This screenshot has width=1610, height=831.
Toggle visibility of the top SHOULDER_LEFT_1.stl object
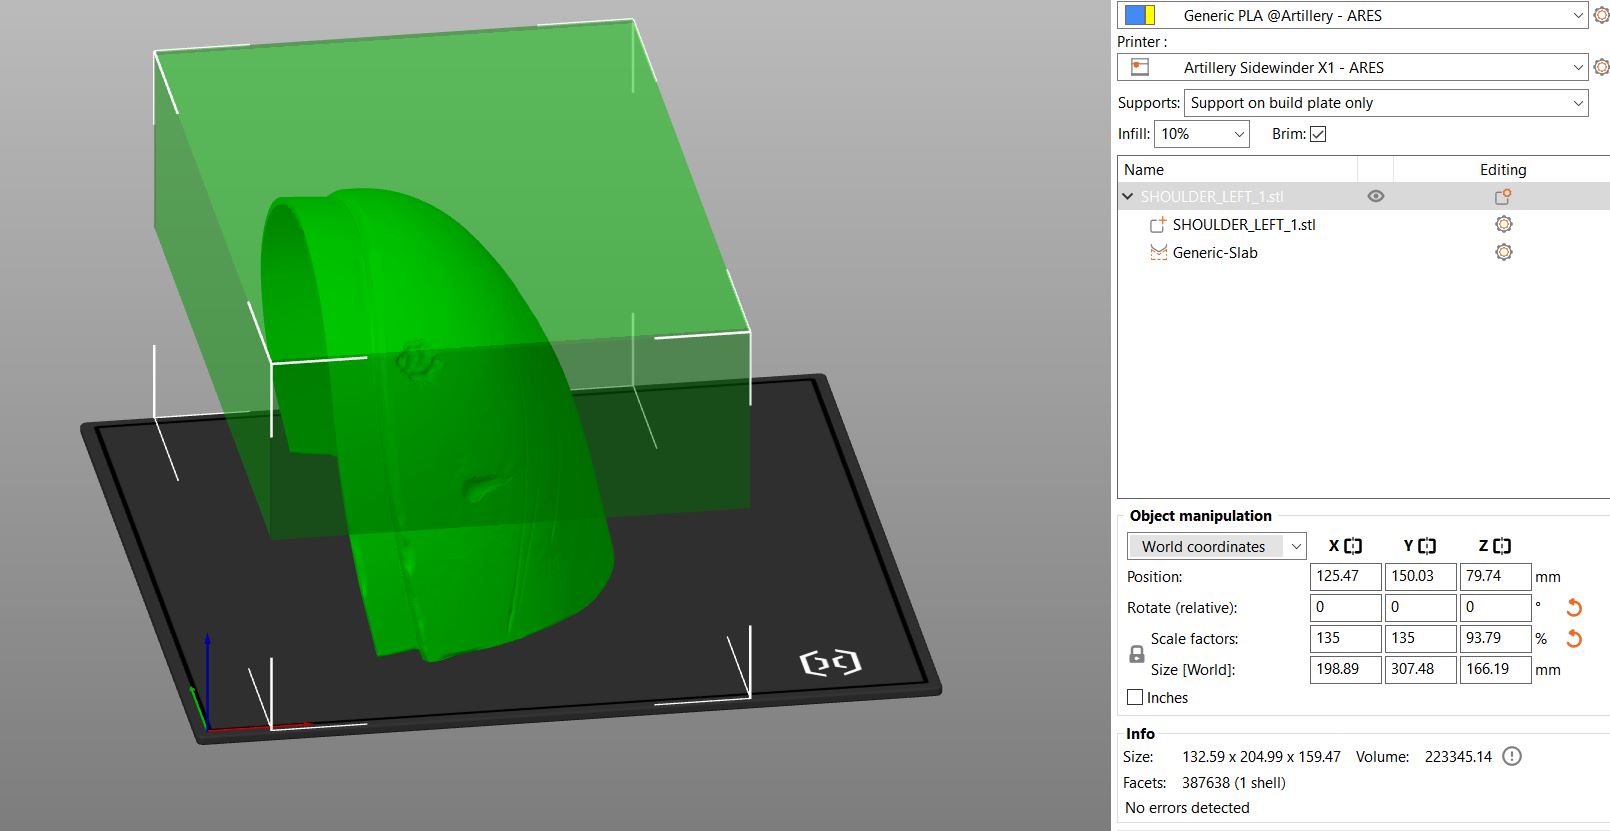[1376, 196]
